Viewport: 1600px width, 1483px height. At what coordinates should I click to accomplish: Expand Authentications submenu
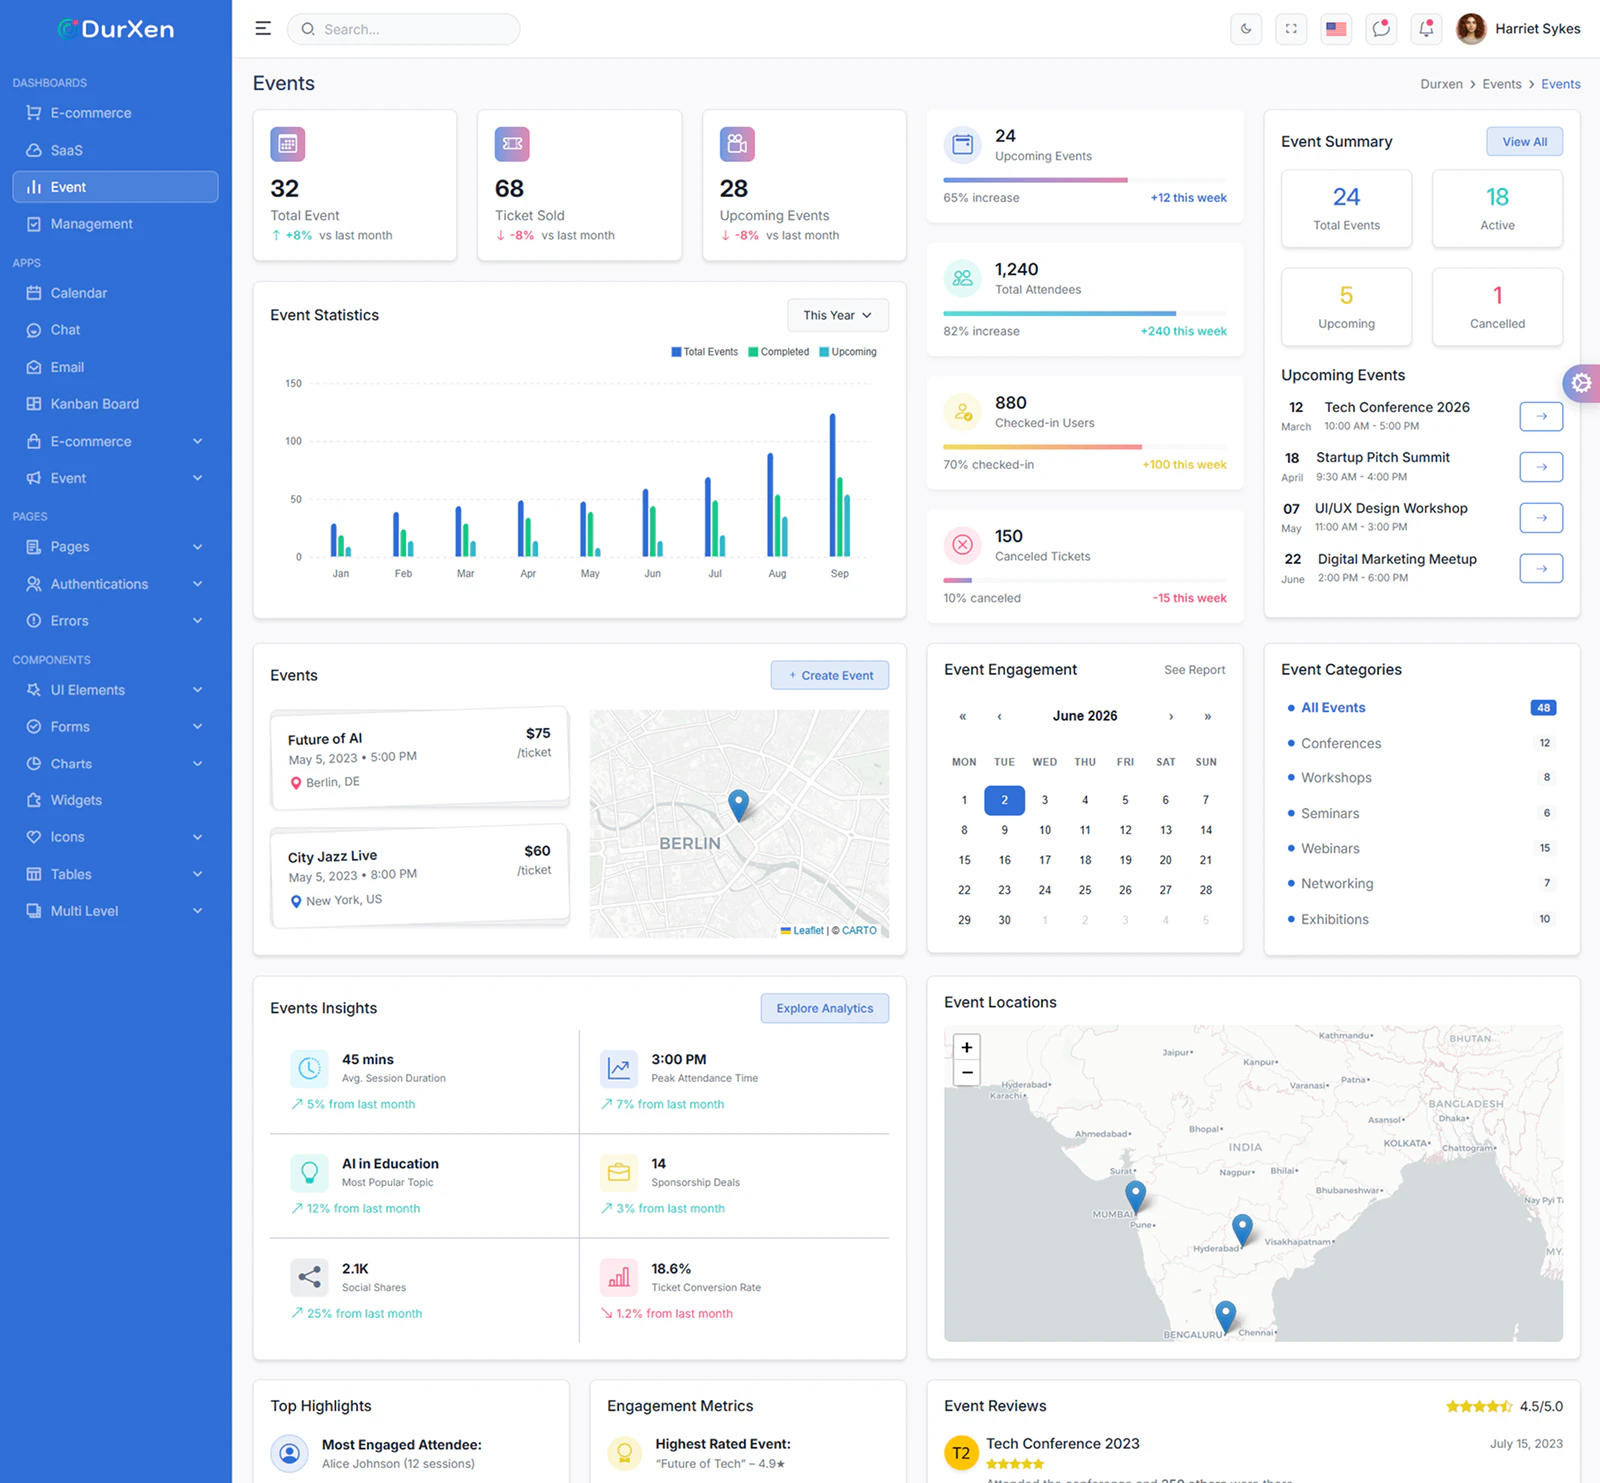click(115, 584)
